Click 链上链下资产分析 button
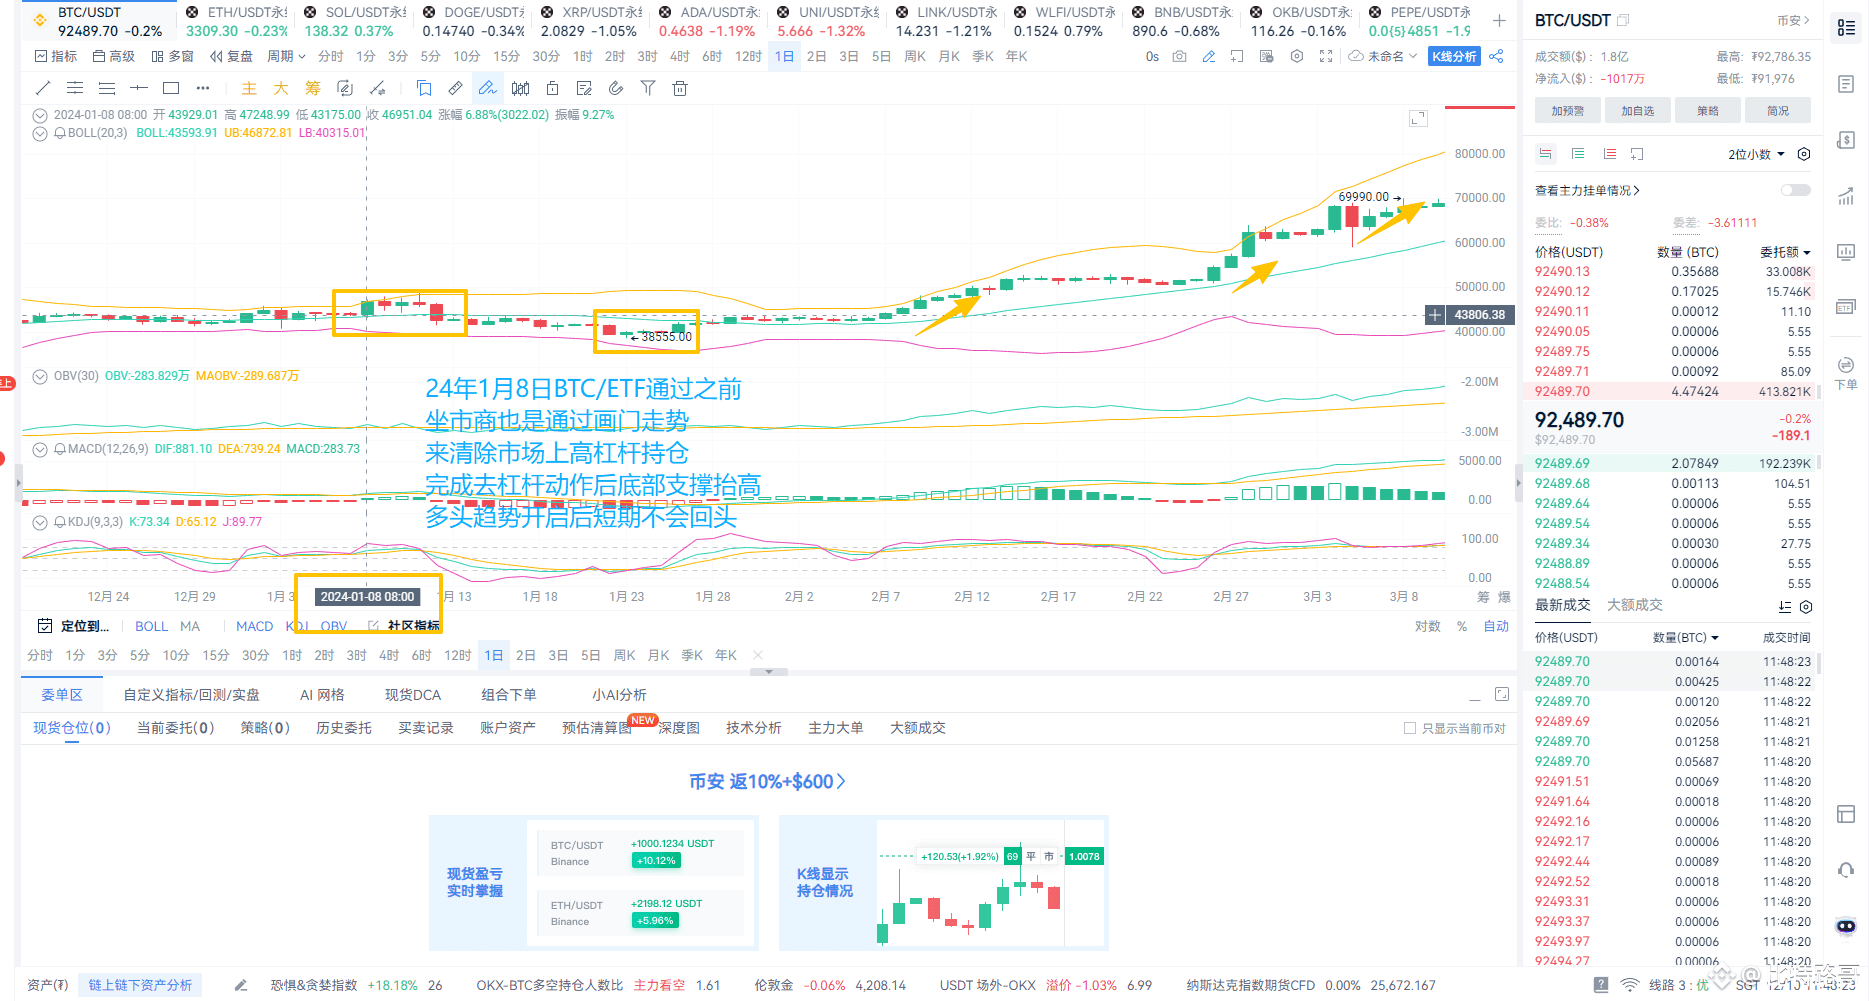This screenshot has height=1001, width=1869. (140, 985)
